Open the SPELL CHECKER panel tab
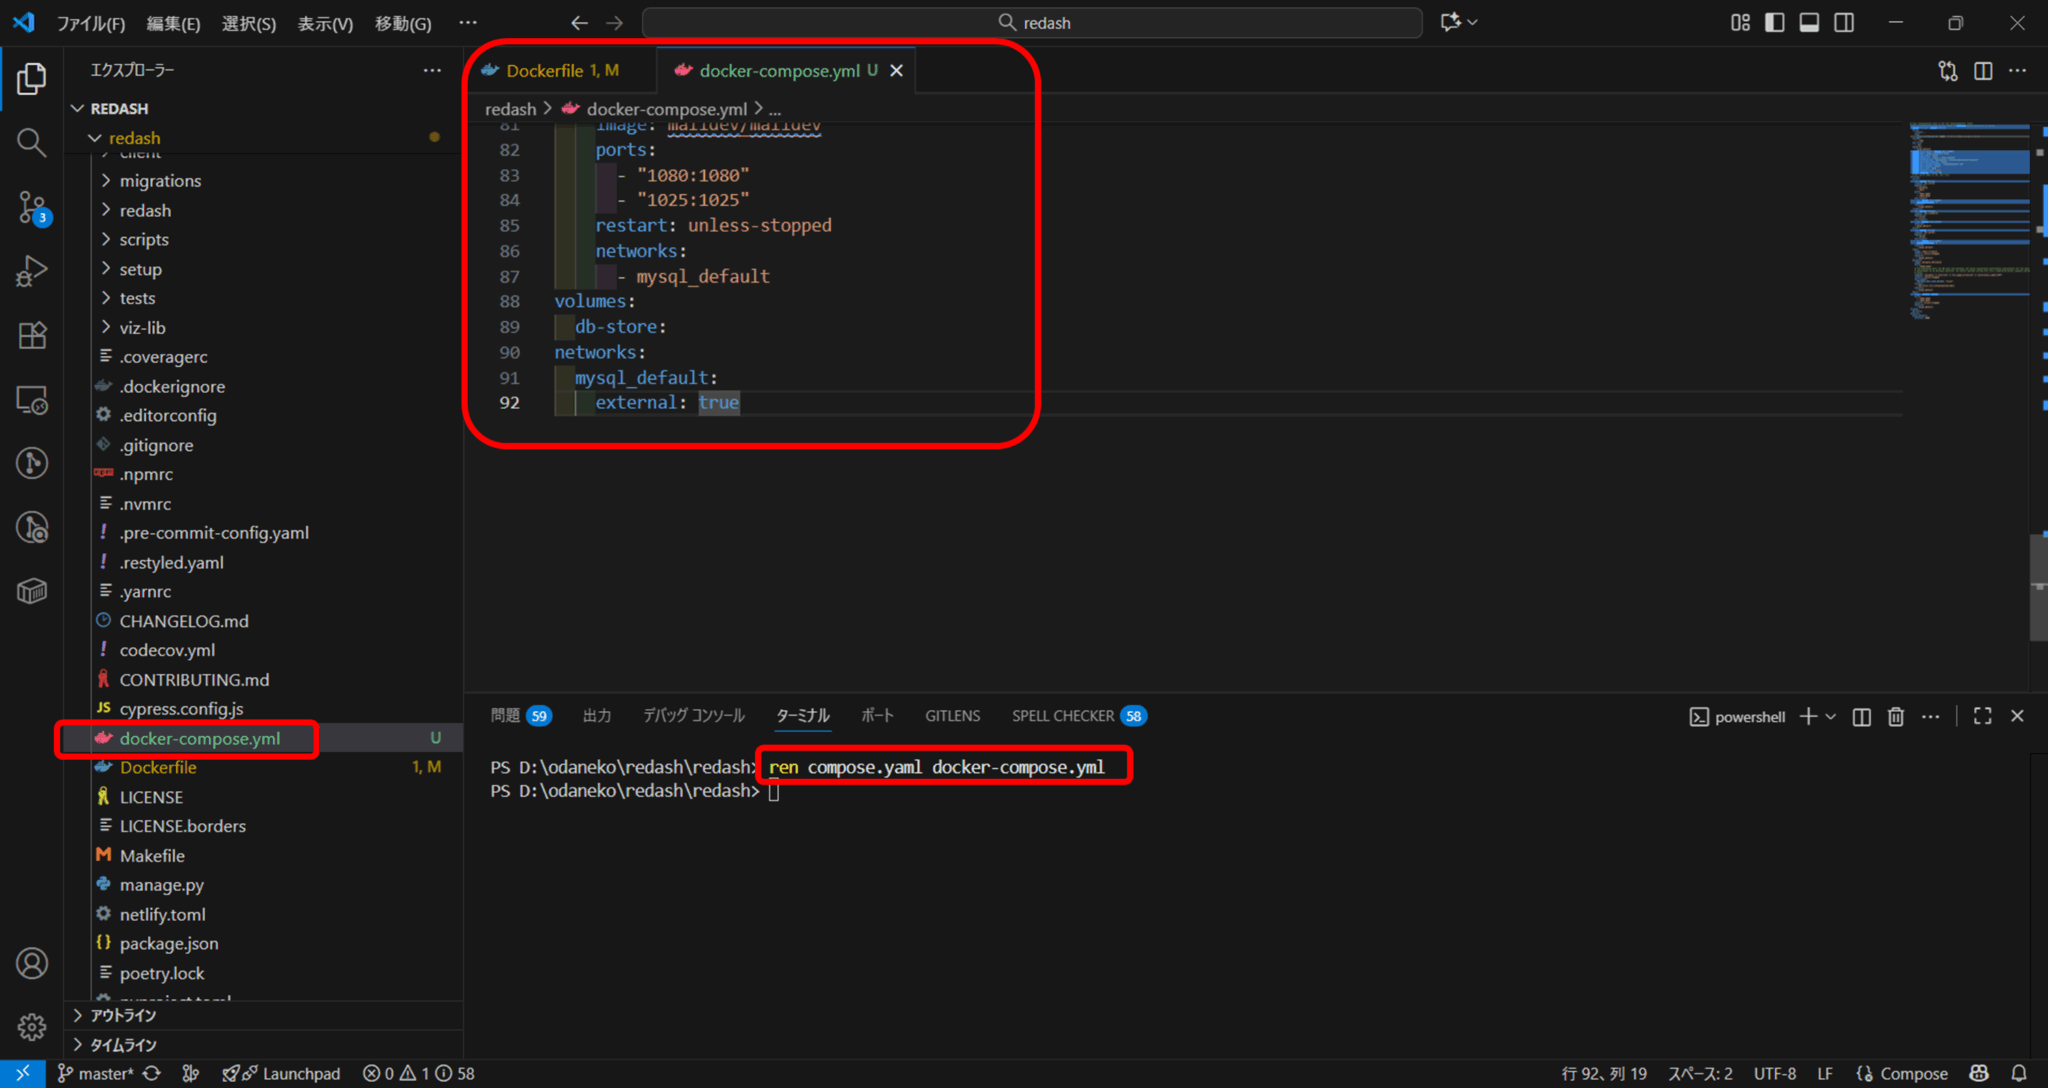The height and width of the screenshot is (1088, 2048). point(1078,716)
